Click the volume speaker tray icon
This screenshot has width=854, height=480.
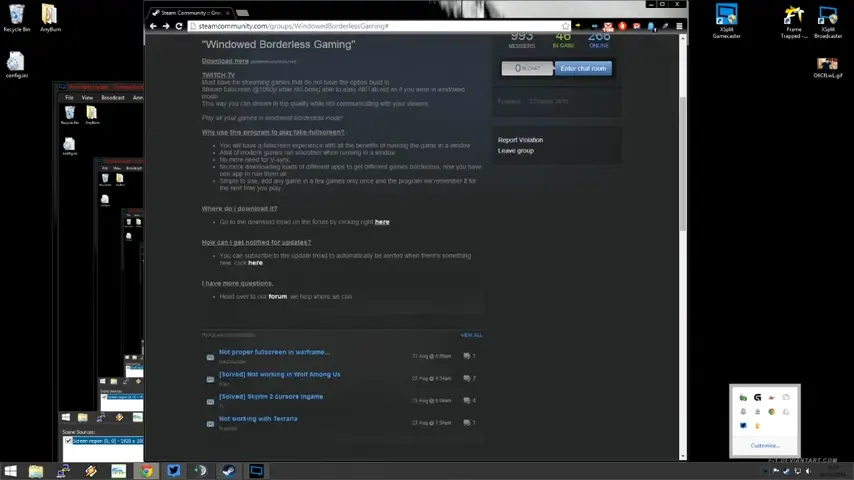coord(808,471)
